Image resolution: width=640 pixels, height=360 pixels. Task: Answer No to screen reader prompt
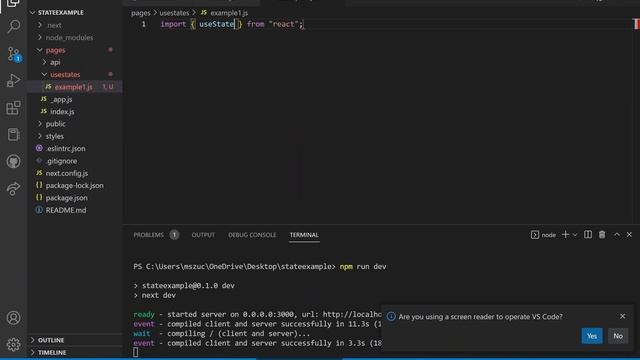click(618, 336)
